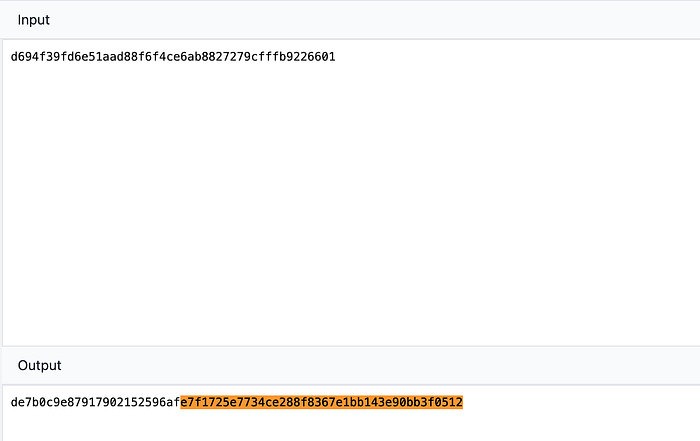Click blank space in the Output header bar
The image size is (700, 441).
coord(400,366)
